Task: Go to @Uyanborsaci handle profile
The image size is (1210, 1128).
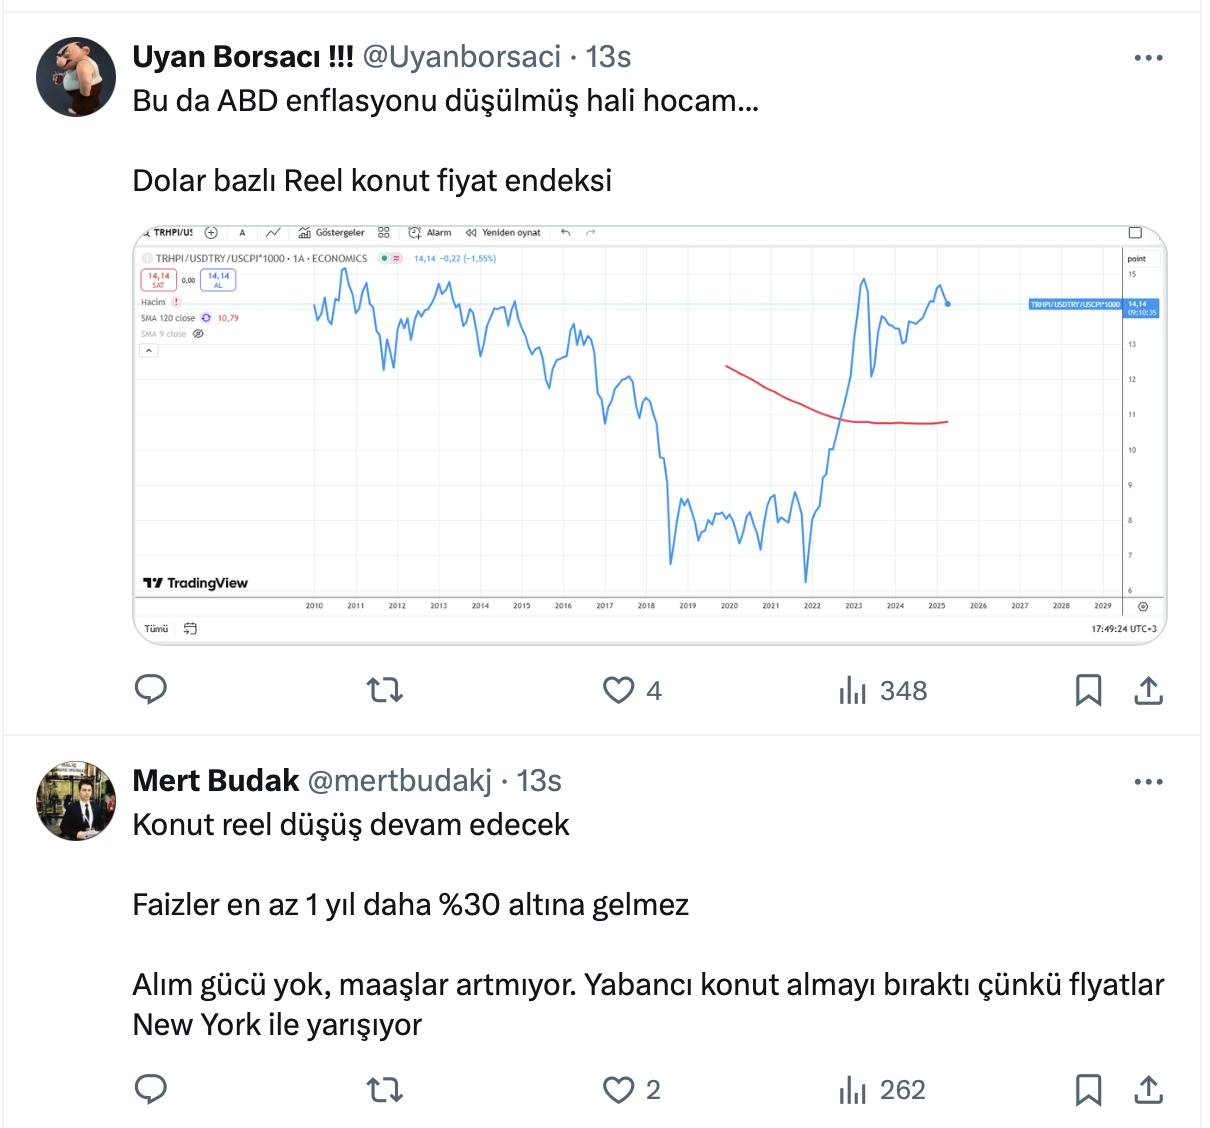Action: click(462, 57)
